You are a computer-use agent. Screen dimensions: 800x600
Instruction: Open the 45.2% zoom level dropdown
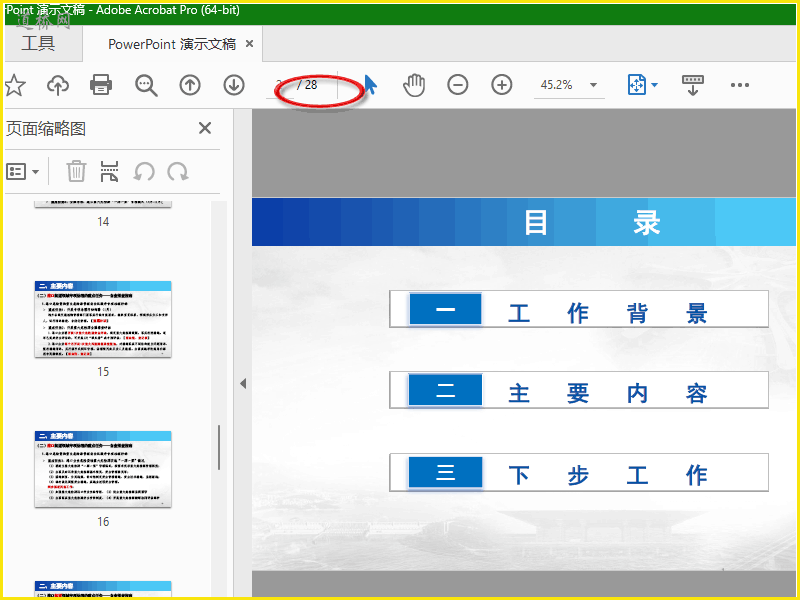tap(569, 85)
